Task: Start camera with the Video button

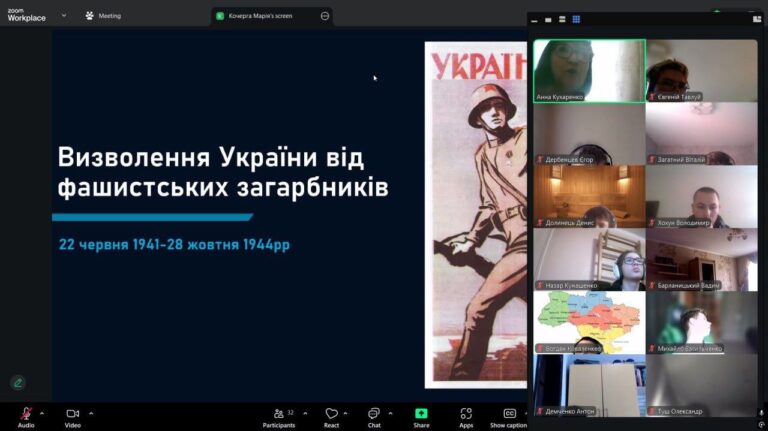Action: click(72, 414)
